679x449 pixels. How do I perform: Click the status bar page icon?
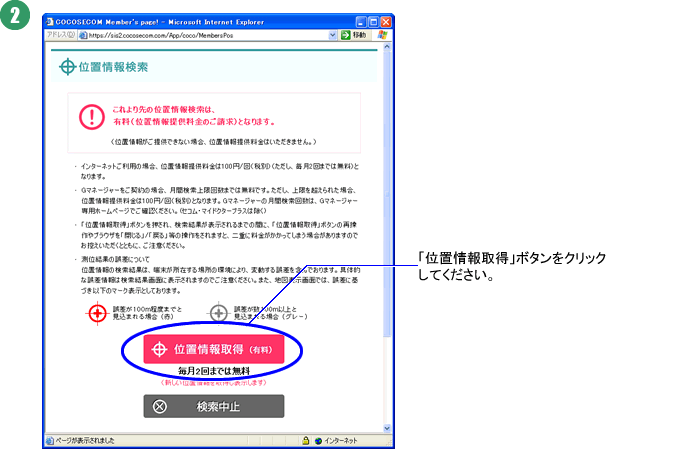(50, 441)
